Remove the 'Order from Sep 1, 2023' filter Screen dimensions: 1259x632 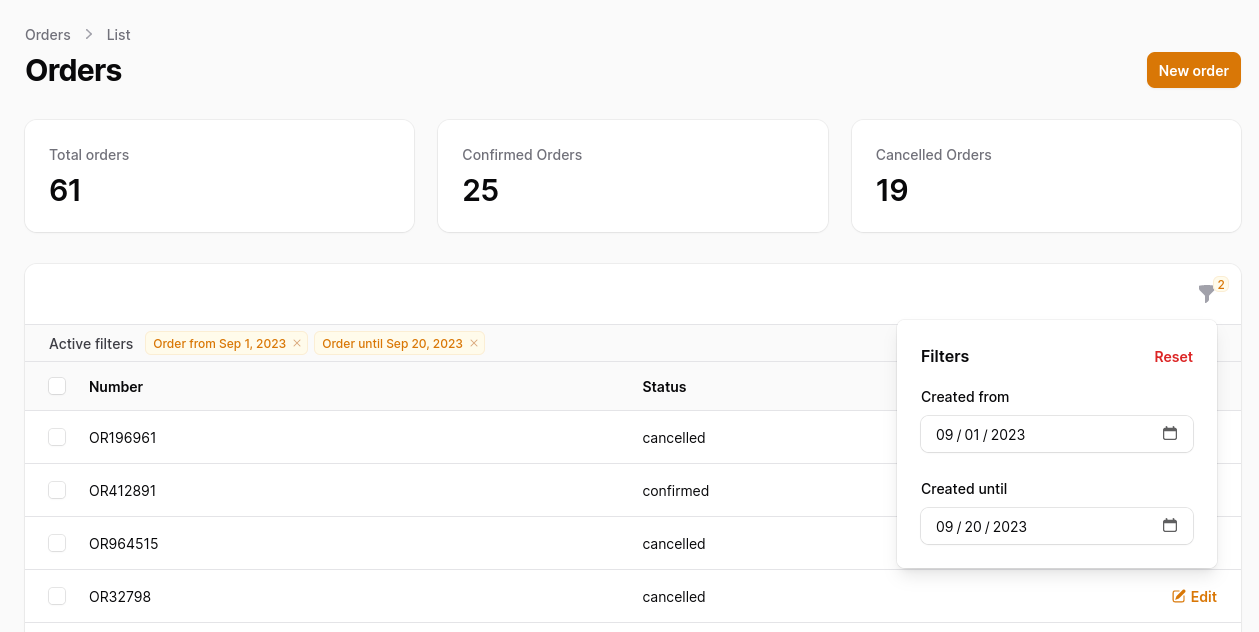pyautogui.click(x=297, y=344)
